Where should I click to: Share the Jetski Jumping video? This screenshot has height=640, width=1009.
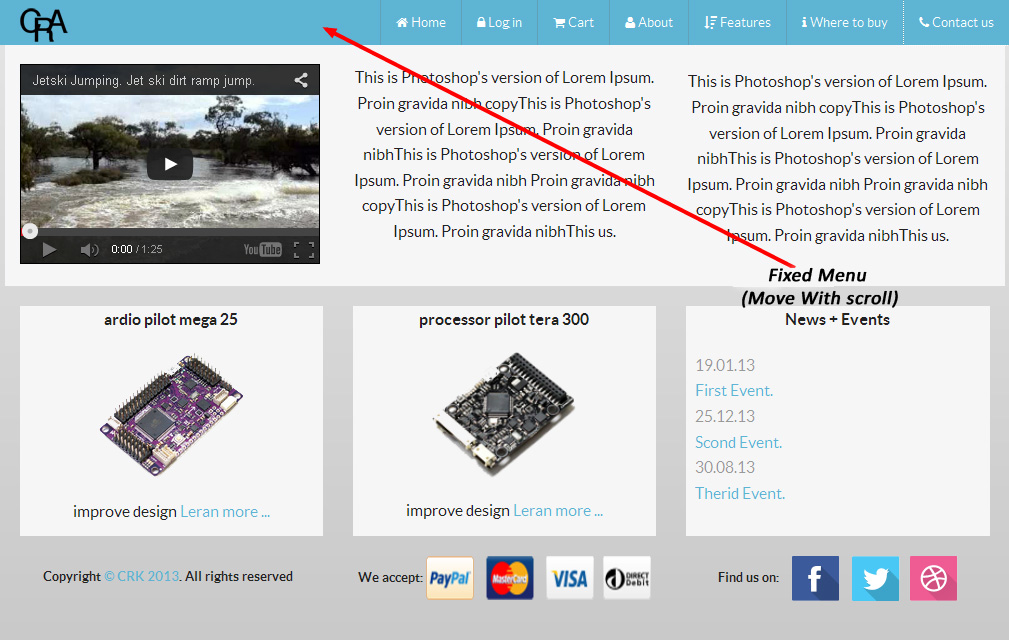[x=301, y=80]
